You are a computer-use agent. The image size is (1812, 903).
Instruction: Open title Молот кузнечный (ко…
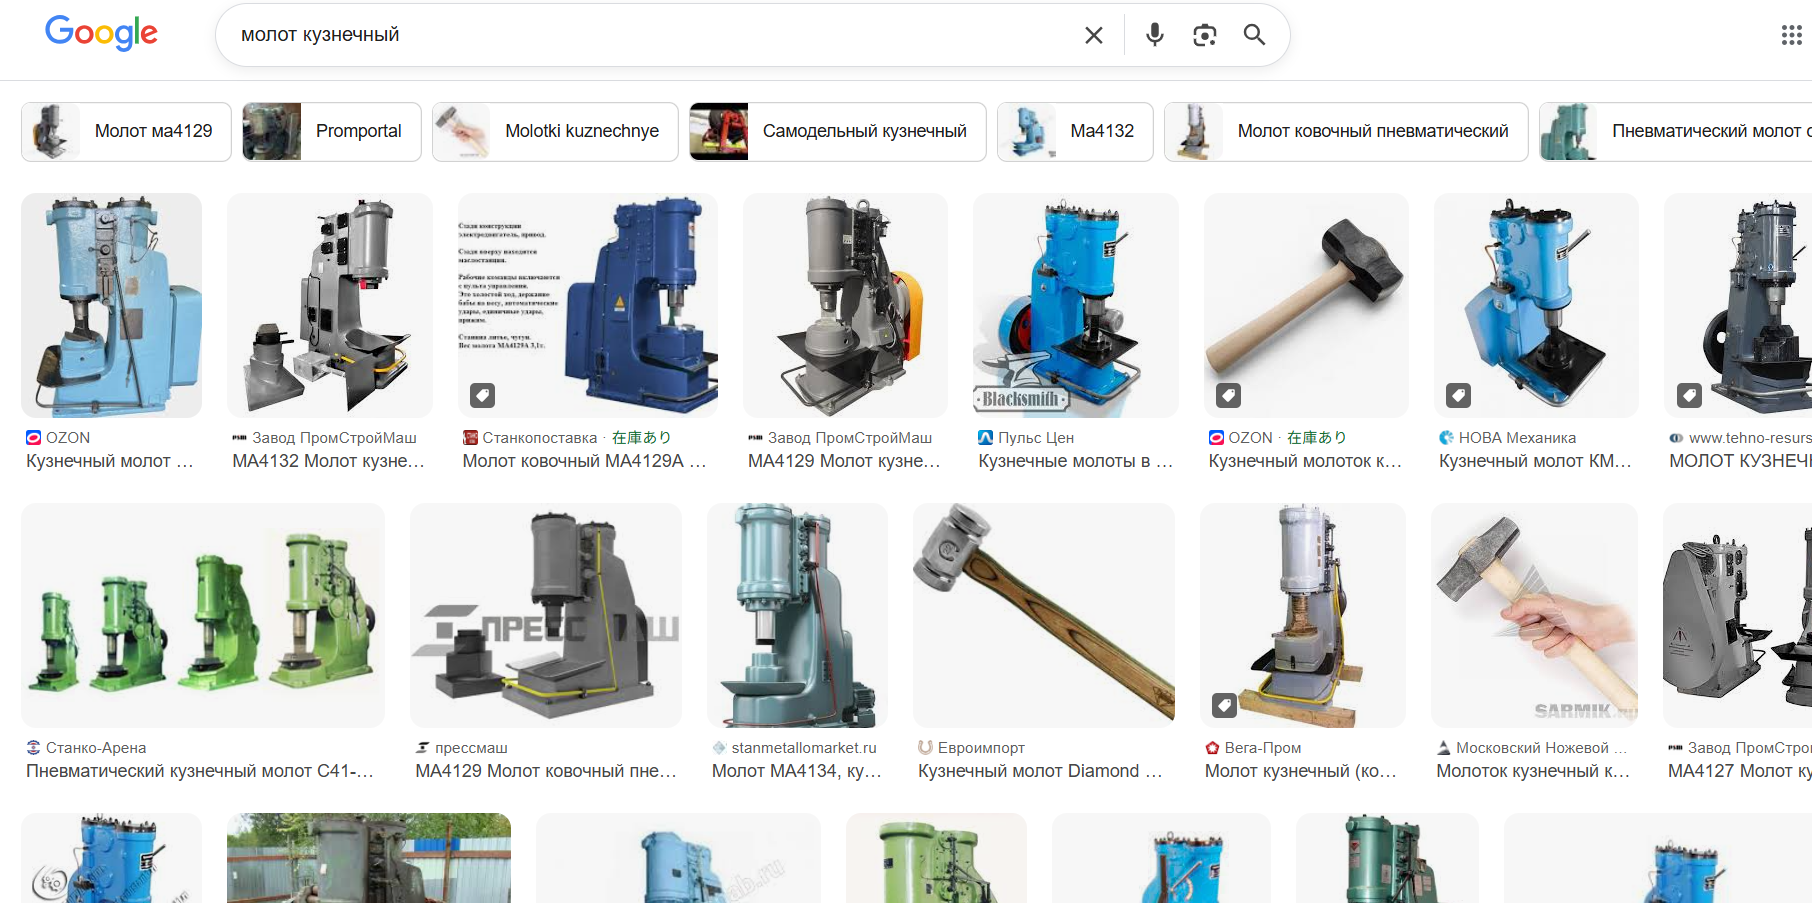[1301, 771]
